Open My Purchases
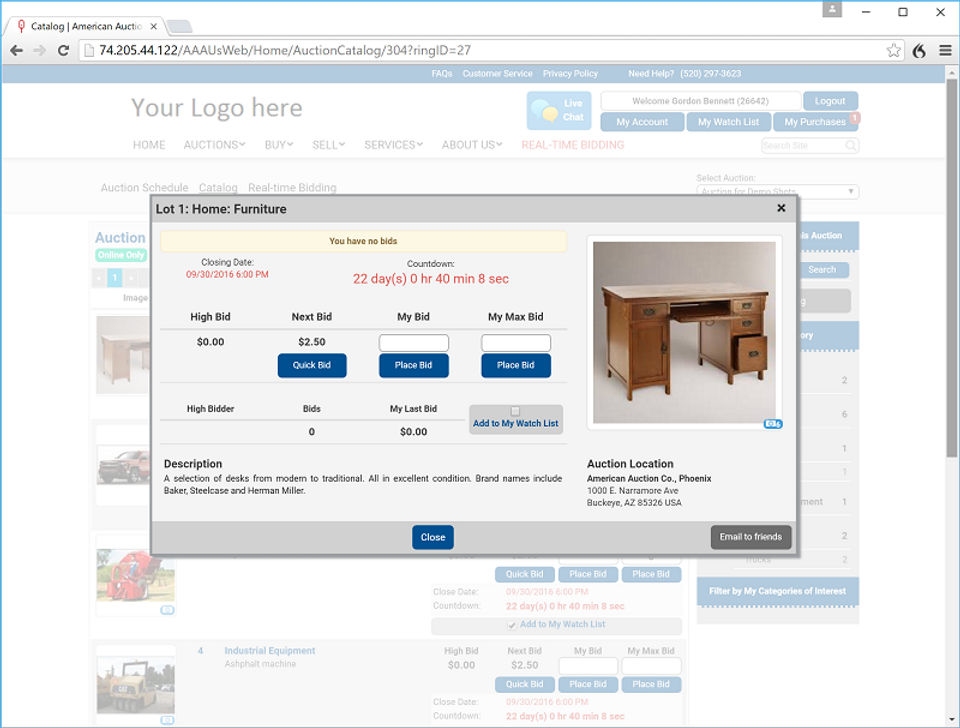Image resolution: width=960 pixels, height=728 pixels. coord(815,122)
